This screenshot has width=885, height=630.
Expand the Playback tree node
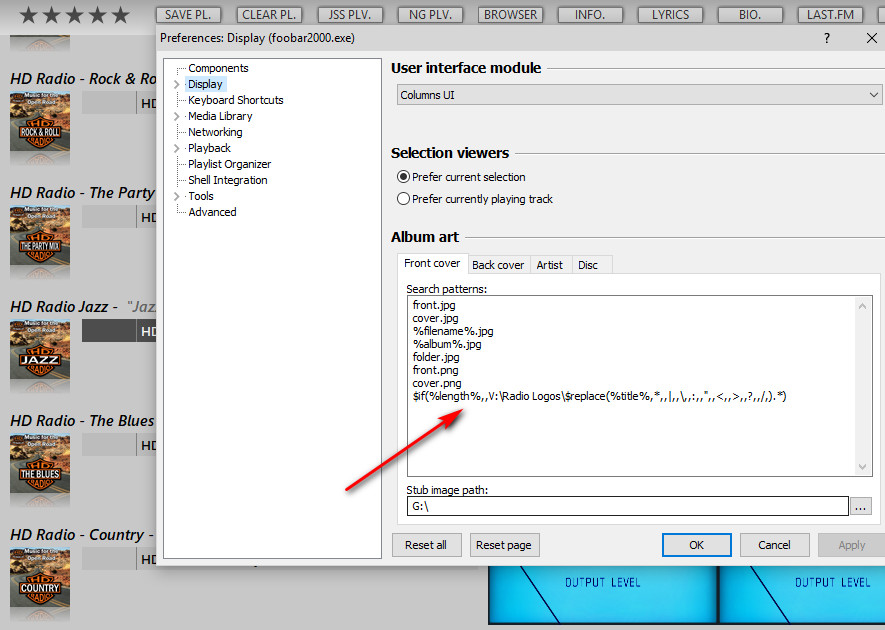177,148
